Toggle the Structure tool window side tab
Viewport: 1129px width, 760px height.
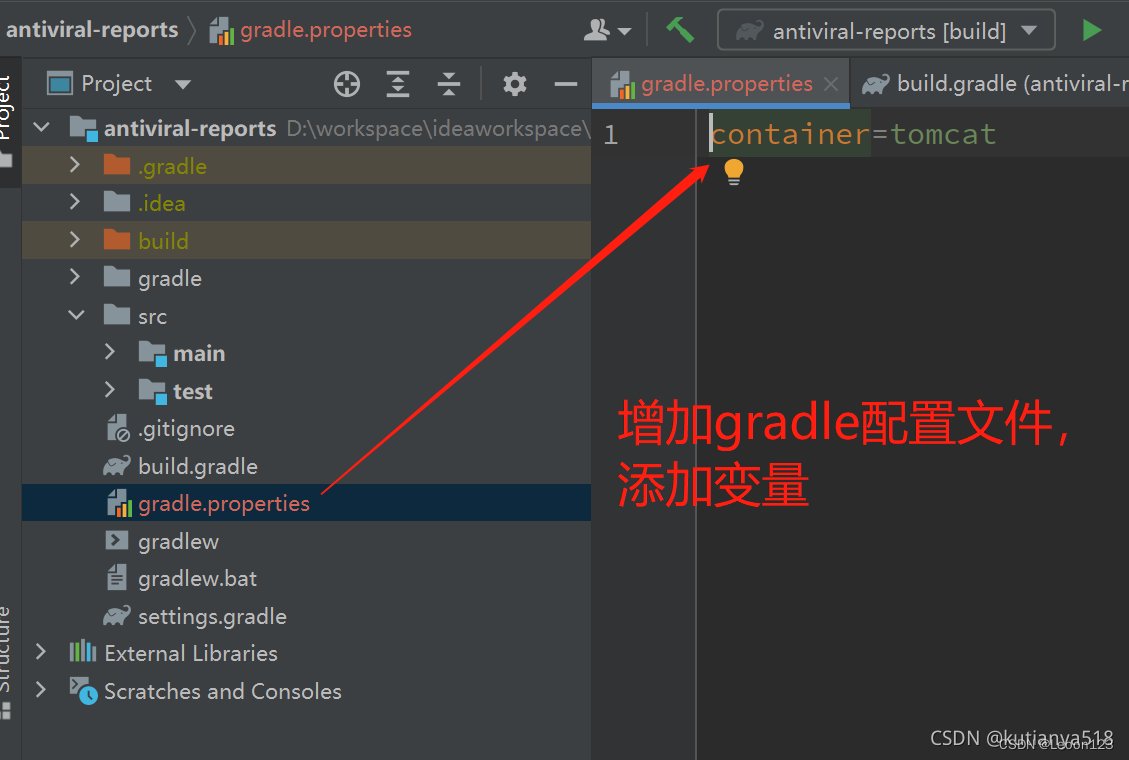click(6, 662)
